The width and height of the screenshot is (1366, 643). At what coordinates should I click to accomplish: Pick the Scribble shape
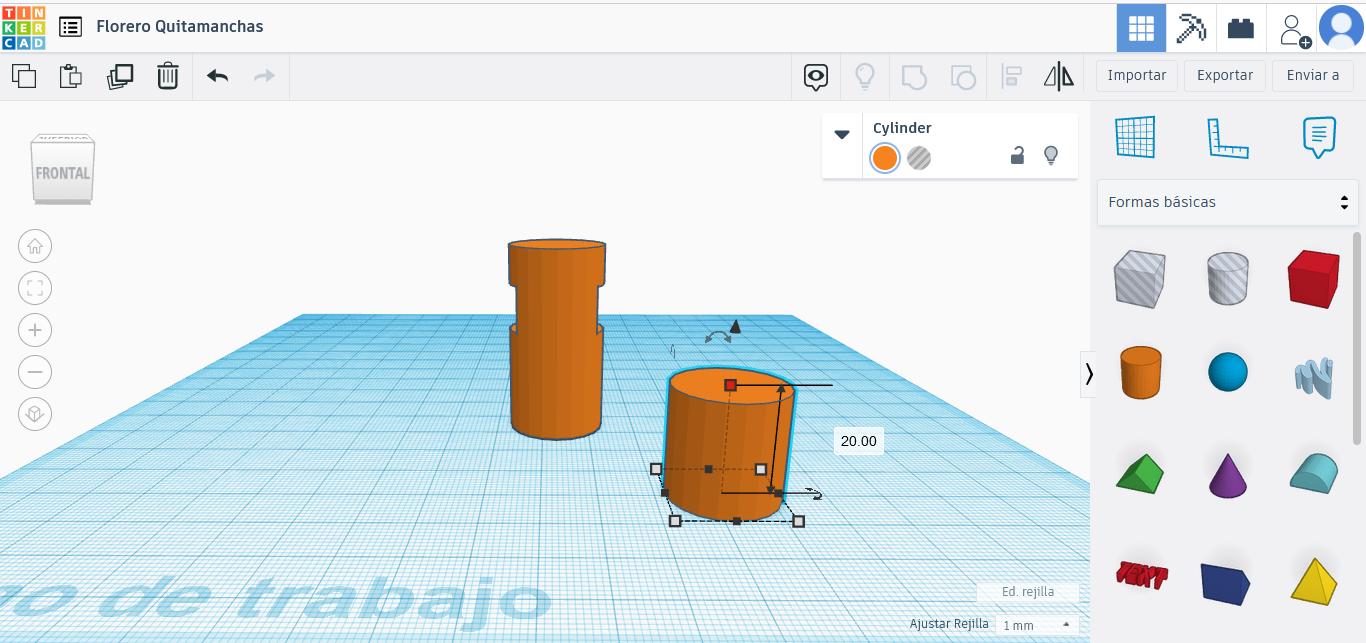coord(1314,377)
